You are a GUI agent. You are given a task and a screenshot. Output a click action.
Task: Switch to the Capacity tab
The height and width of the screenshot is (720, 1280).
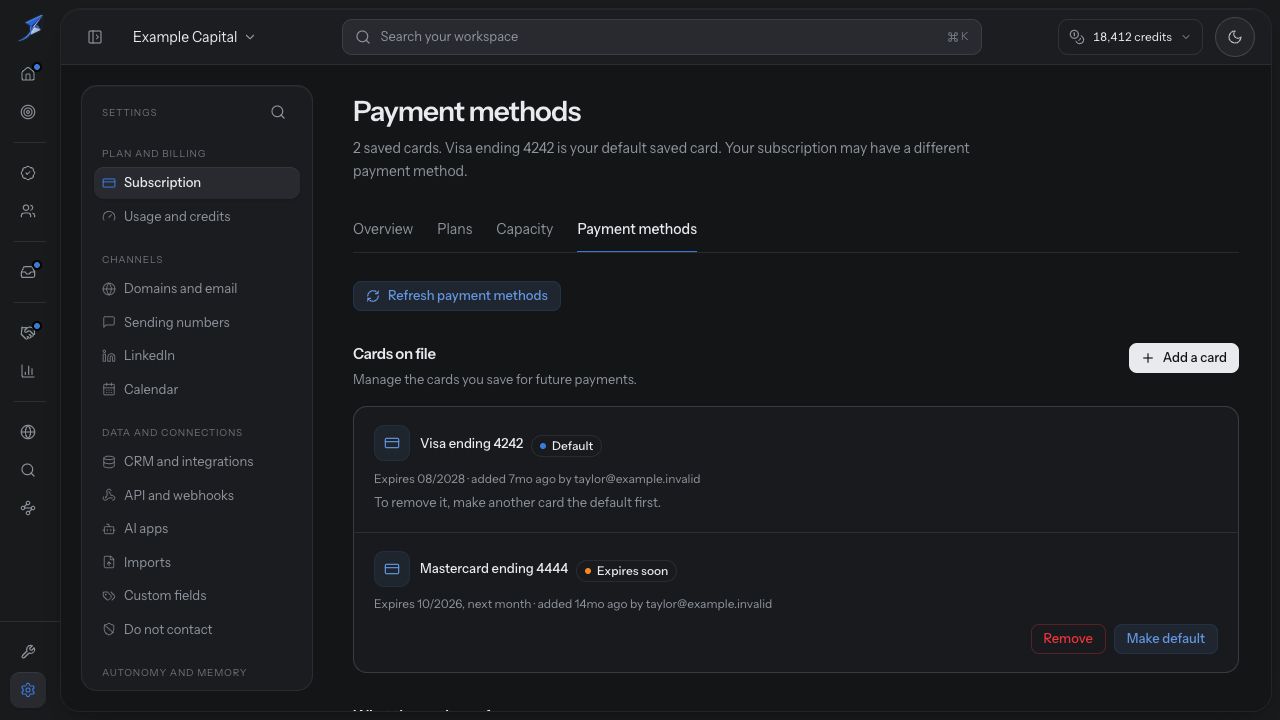point(524,229)
